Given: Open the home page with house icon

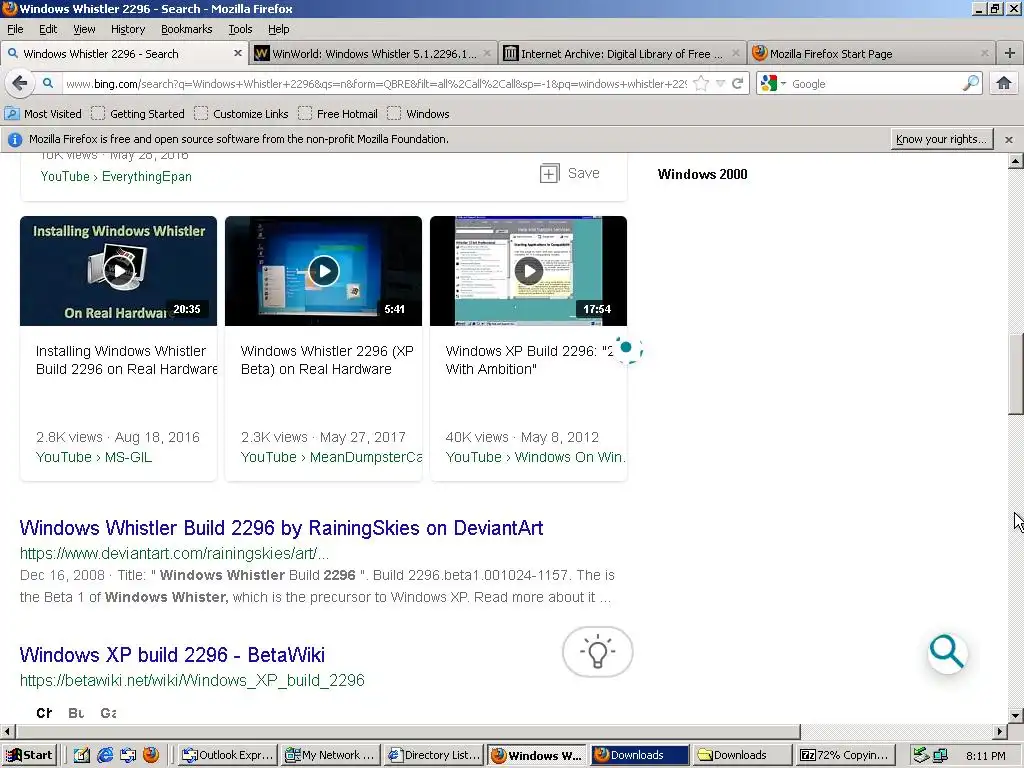Looking at the screenshot, I should click(1004, 84).
